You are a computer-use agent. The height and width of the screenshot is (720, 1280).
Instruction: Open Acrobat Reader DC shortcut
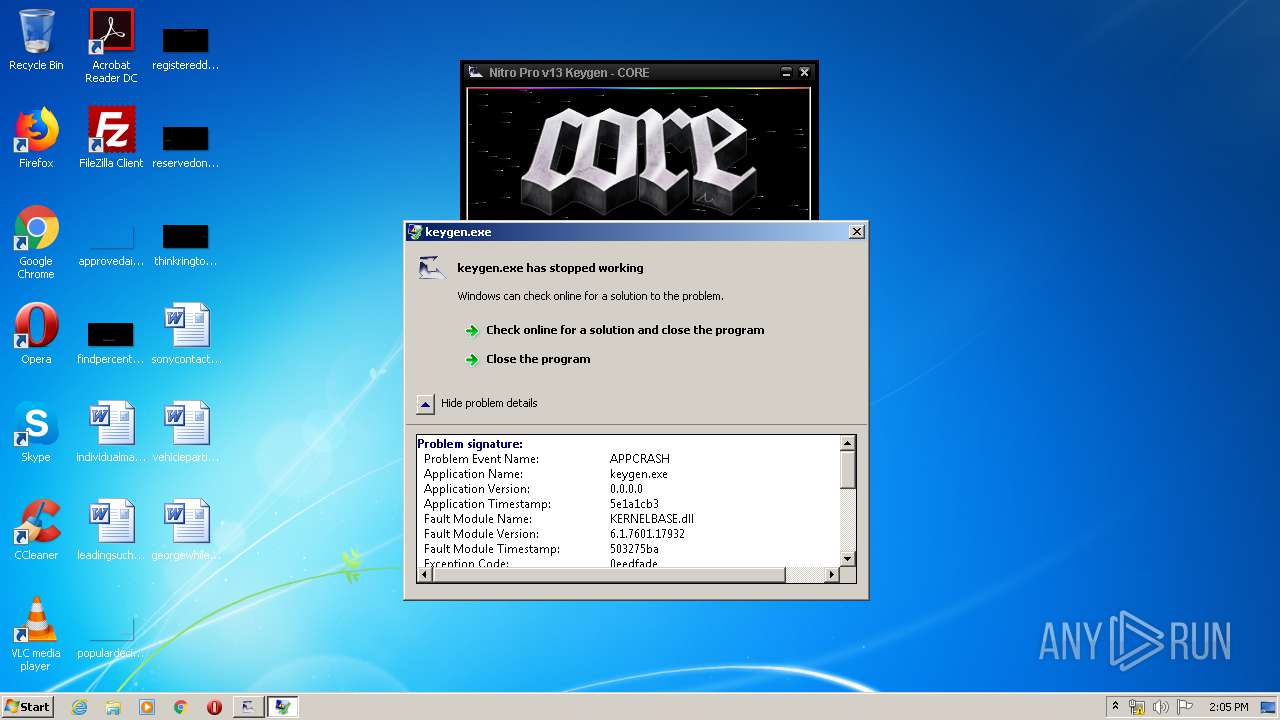coord(111,46)
